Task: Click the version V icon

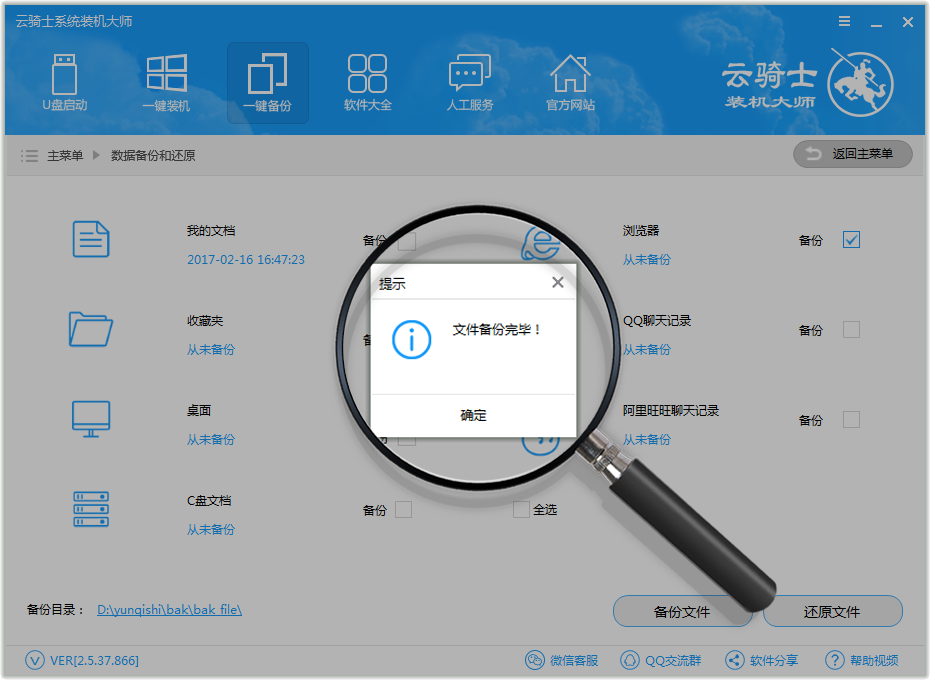Action: click(35, 660)
